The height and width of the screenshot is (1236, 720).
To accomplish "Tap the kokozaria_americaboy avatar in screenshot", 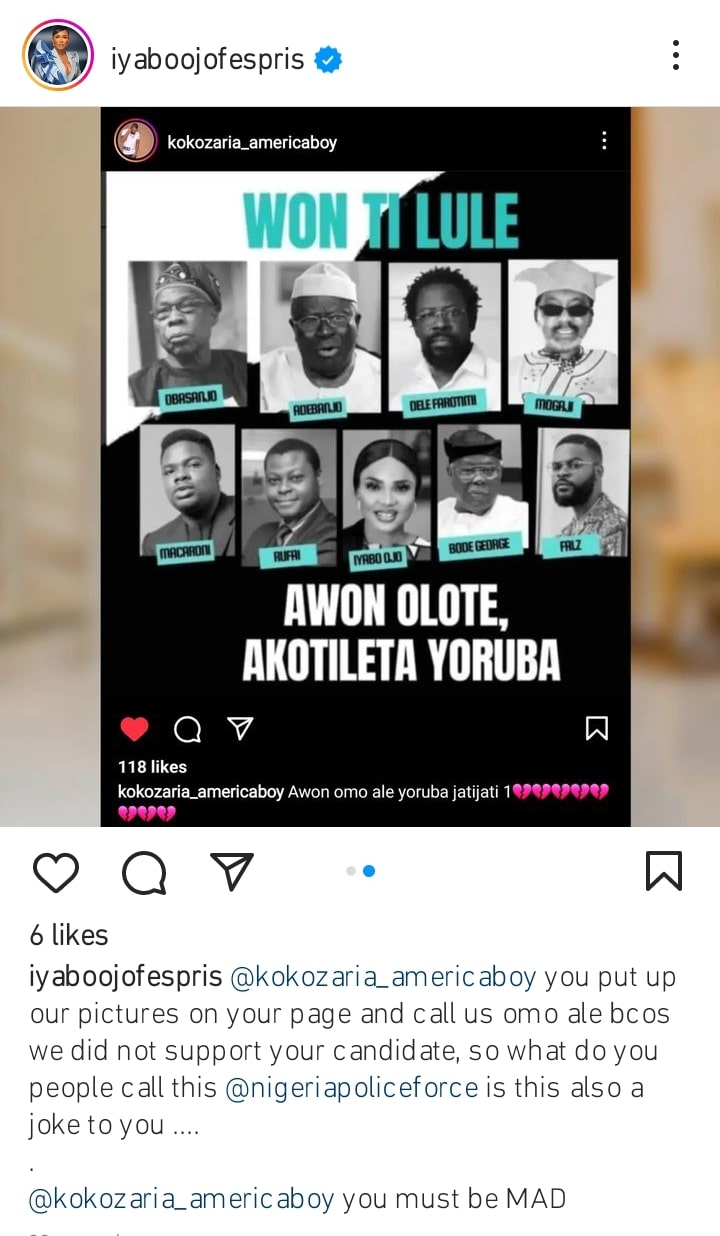I will pos(135,141).
